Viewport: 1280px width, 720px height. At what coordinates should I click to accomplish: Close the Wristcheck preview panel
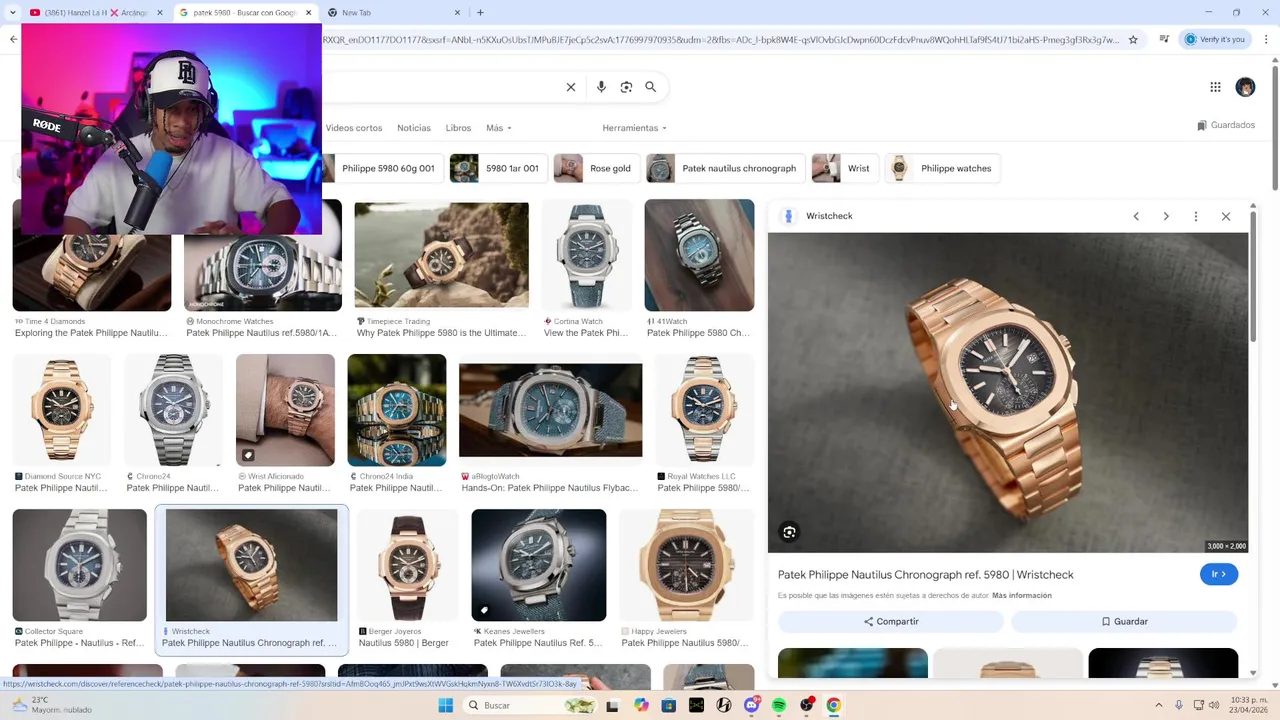[1226, 216]
